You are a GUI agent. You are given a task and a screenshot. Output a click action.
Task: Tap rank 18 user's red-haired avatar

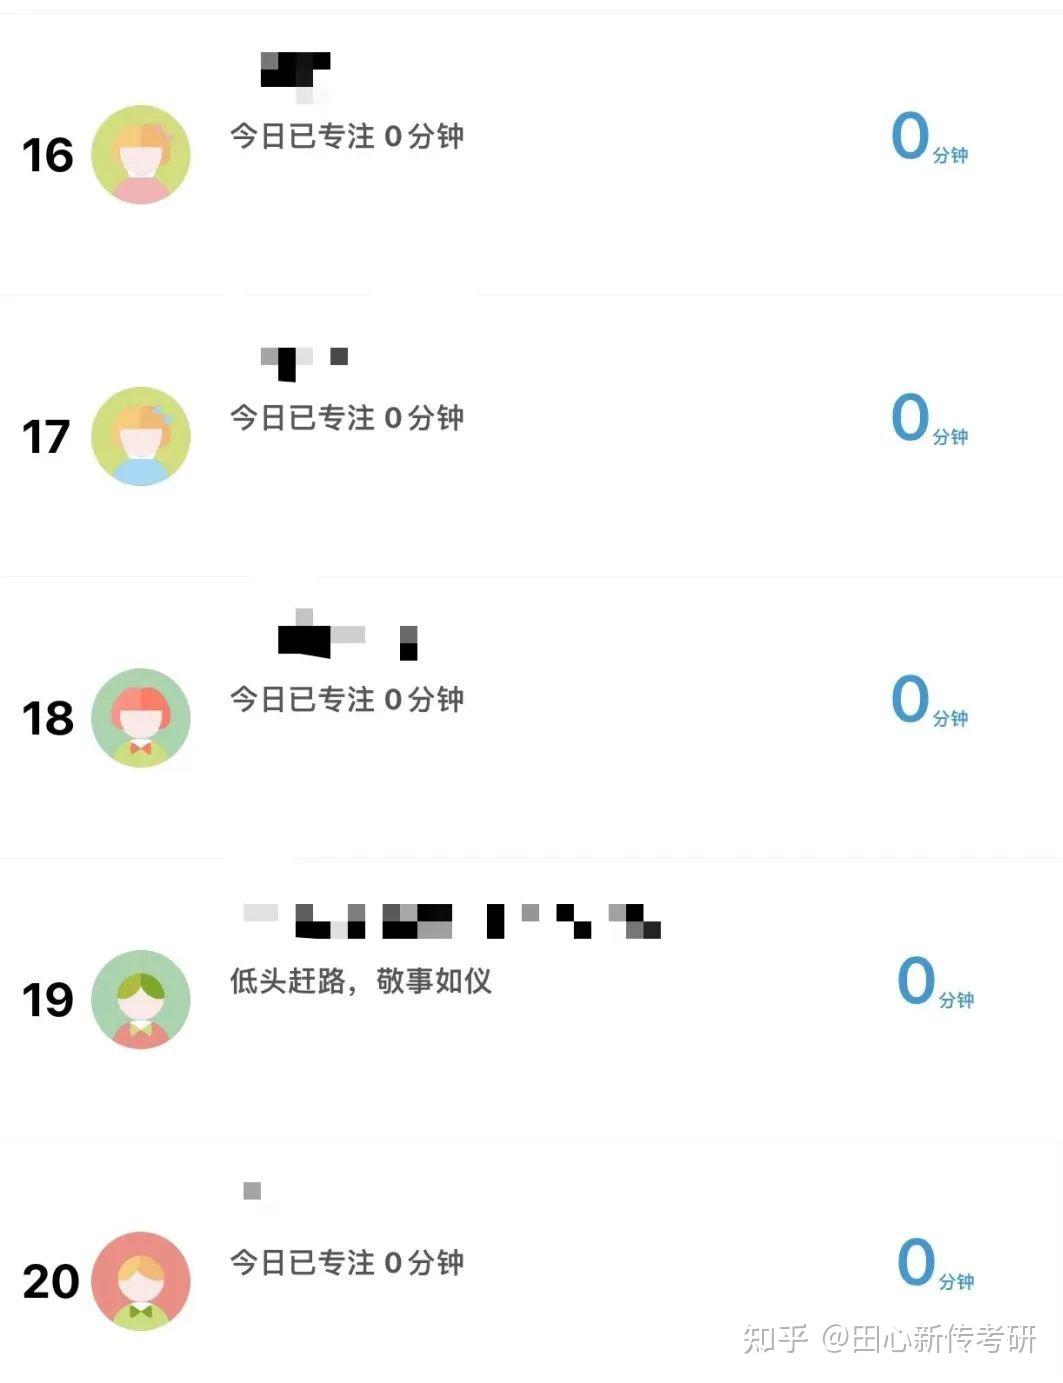[141, 718]
